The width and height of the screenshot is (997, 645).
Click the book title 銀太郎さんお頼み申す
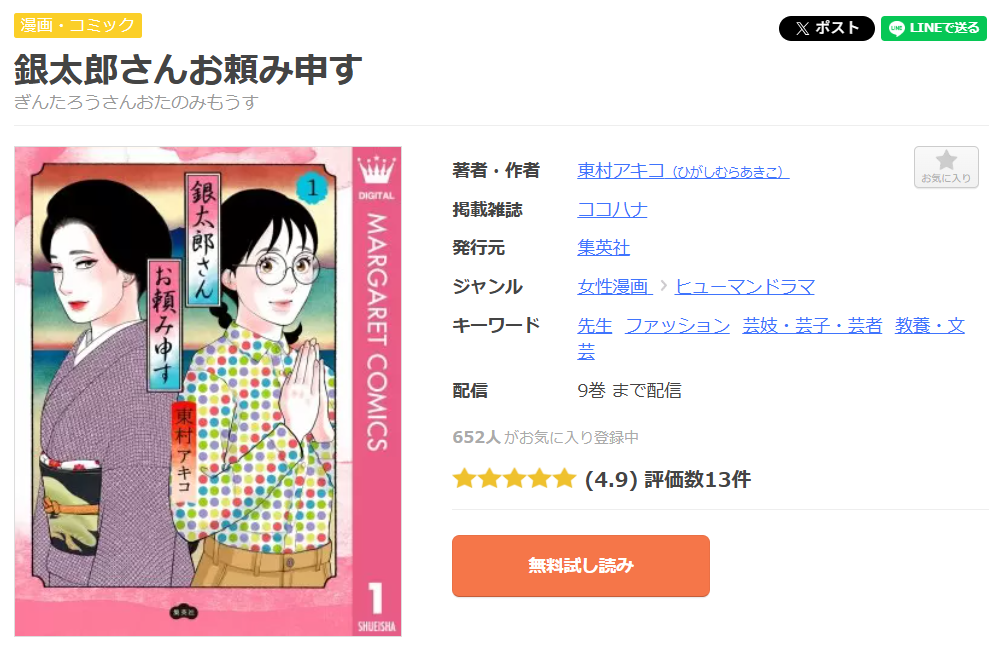(188, 69)
